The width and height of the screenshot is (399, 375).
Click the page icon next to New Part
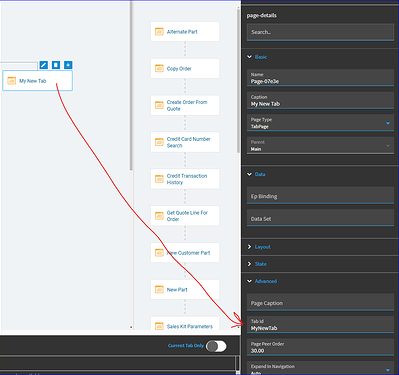[x=159, y=289]
